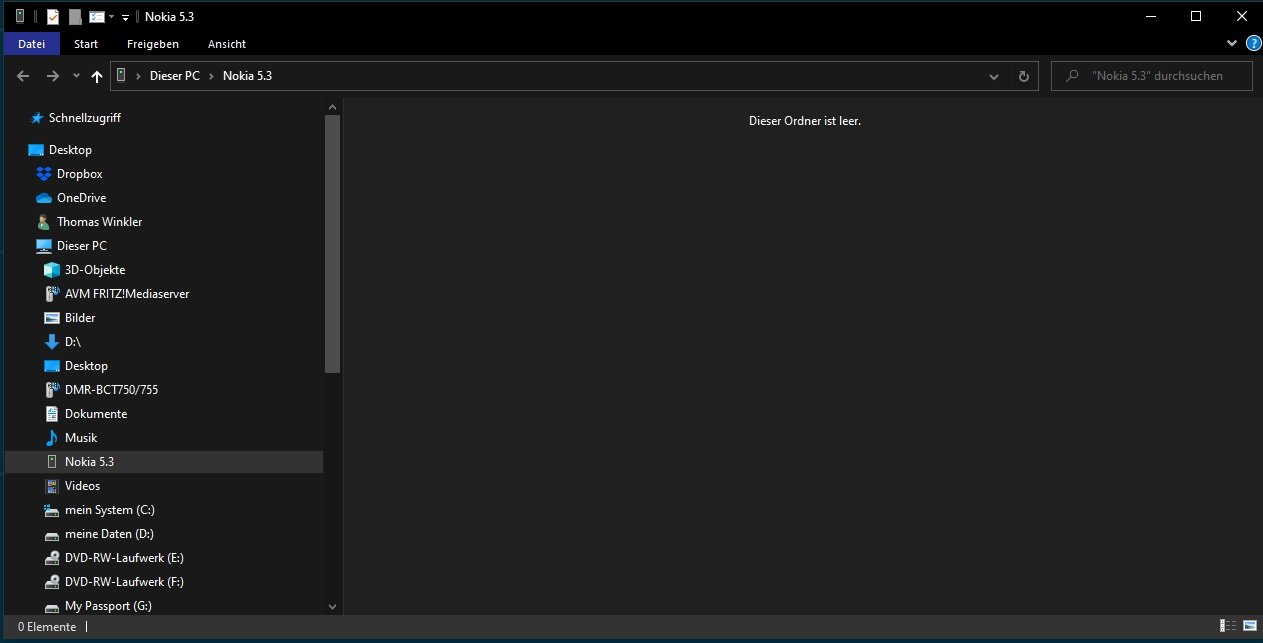Refresh the Nokia 5.3 folder

(1023, 76)
